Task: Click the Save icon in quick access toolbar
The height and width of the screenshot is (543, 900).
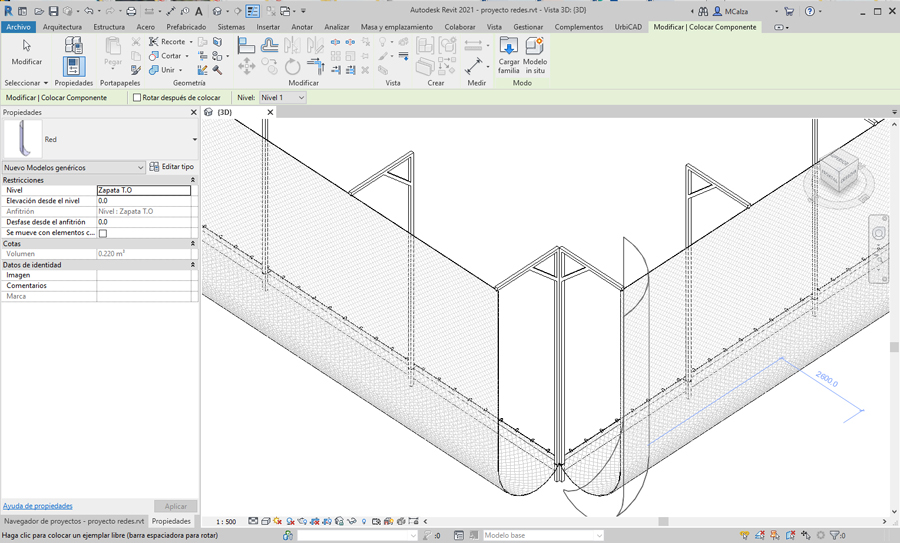Action: (53, 11)
